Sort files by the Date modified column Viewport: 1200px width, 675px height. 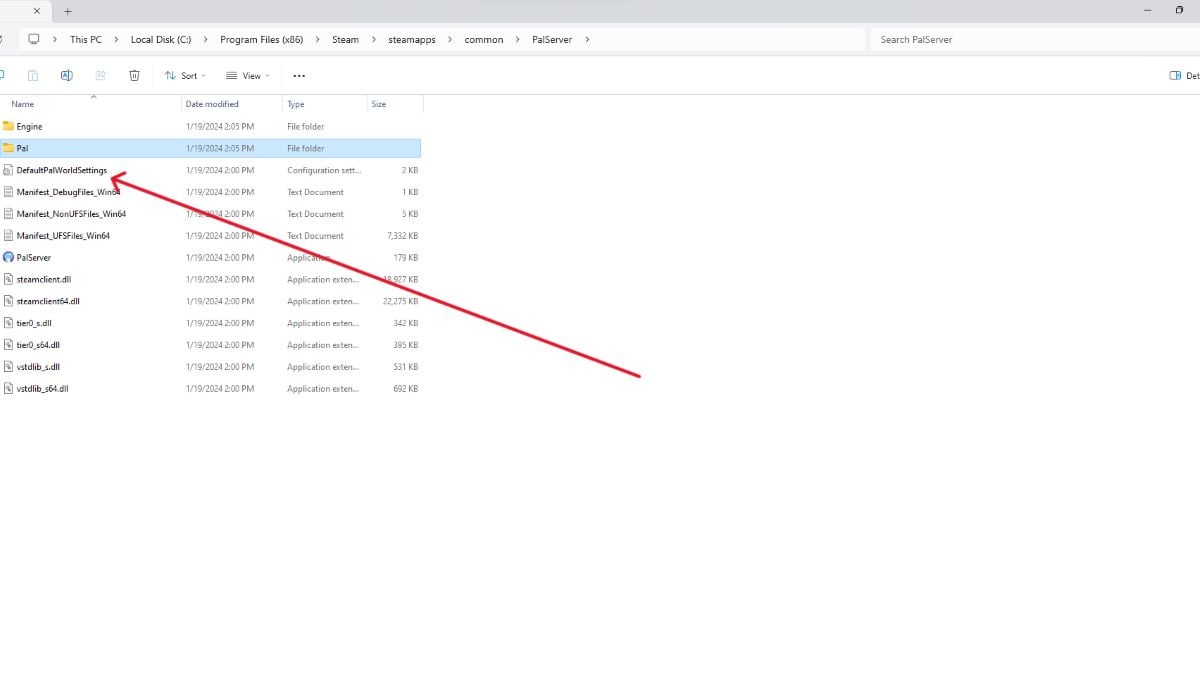(212, 104)
